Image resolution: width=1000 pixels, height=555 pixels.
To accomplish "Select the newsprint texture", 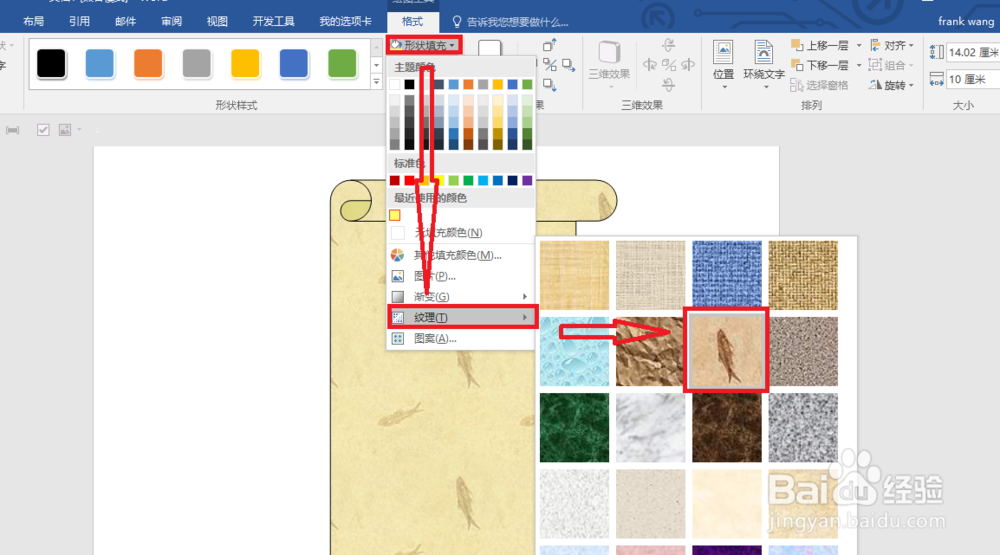I will (574, 504).
